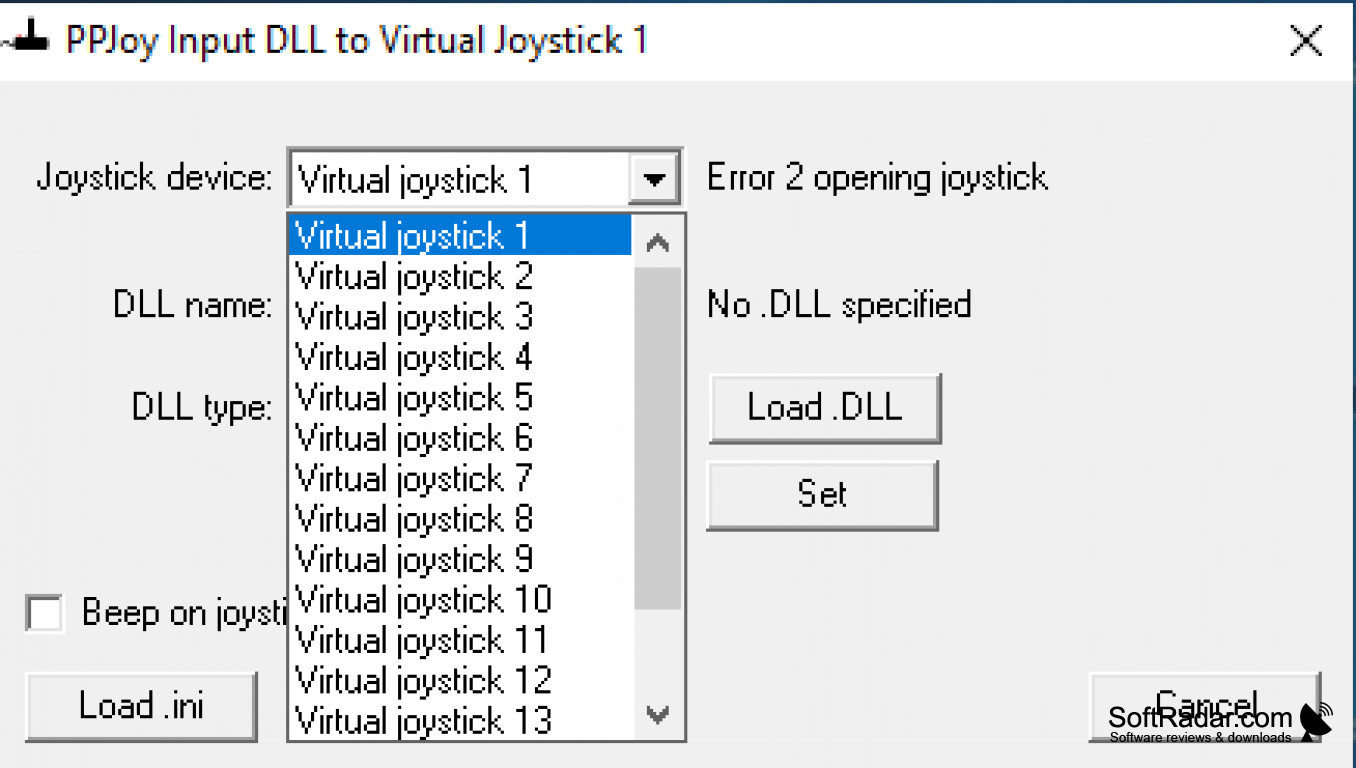Click the Cancel button
Screen dimensions: 1356x768
(x=1205, y=706)
